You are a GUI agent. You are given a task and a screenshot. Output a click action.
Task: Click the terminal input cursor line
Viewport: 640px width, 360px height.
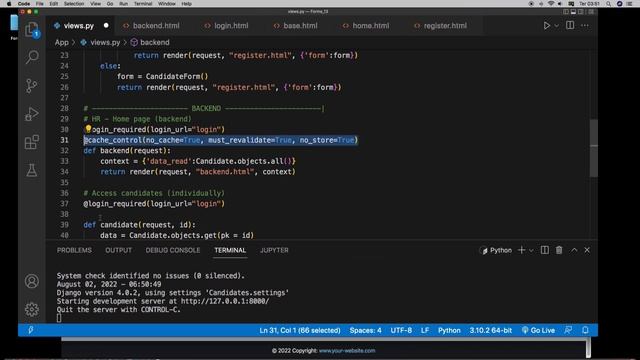(59, 318)
